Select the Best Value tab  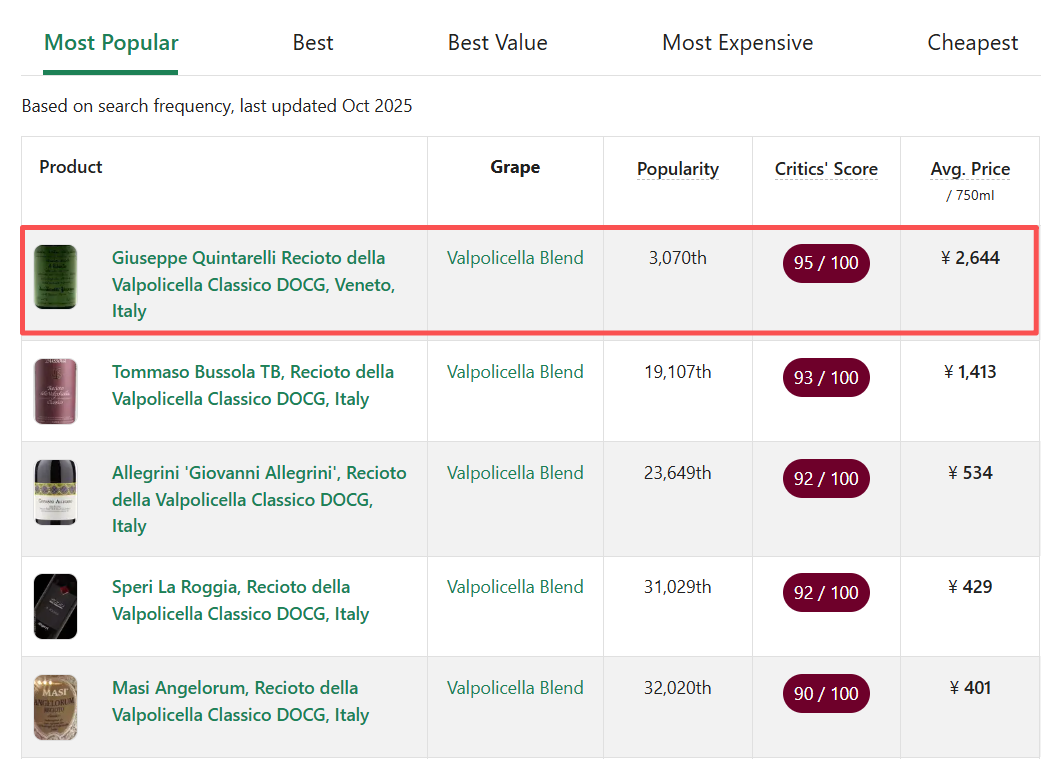coord(497,43)
